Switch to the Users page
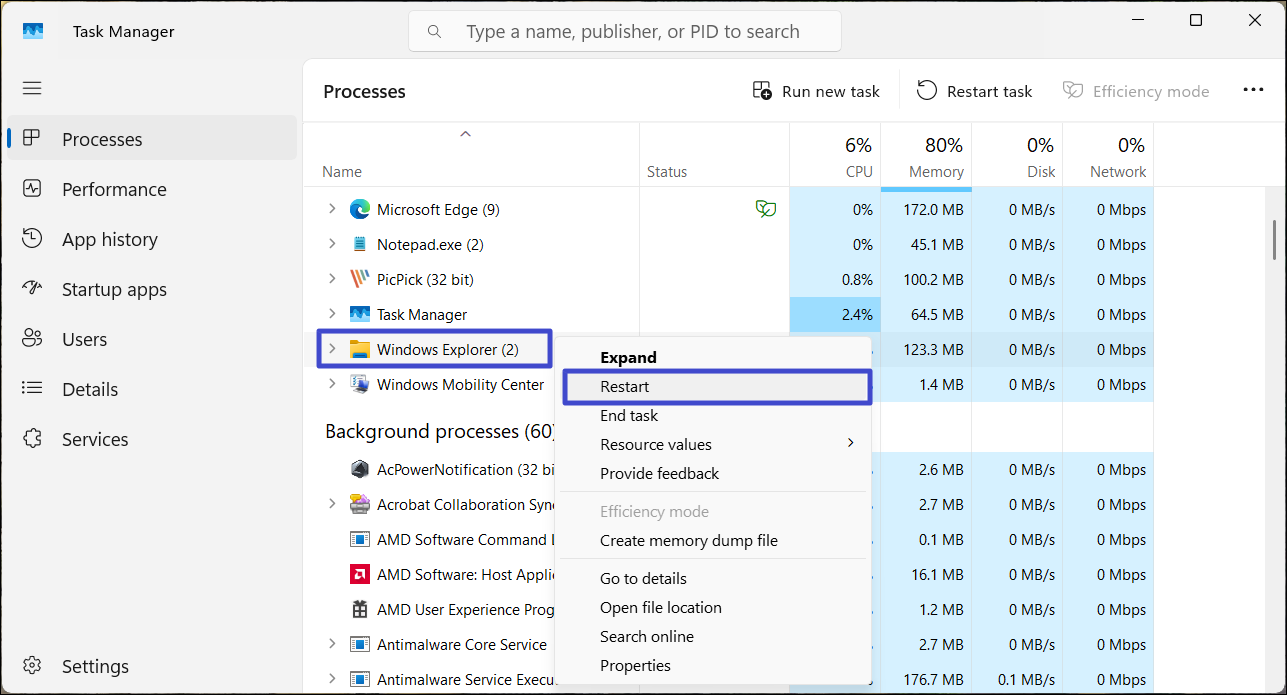This screenshot has width=1287, height=695. click(84, 339)
